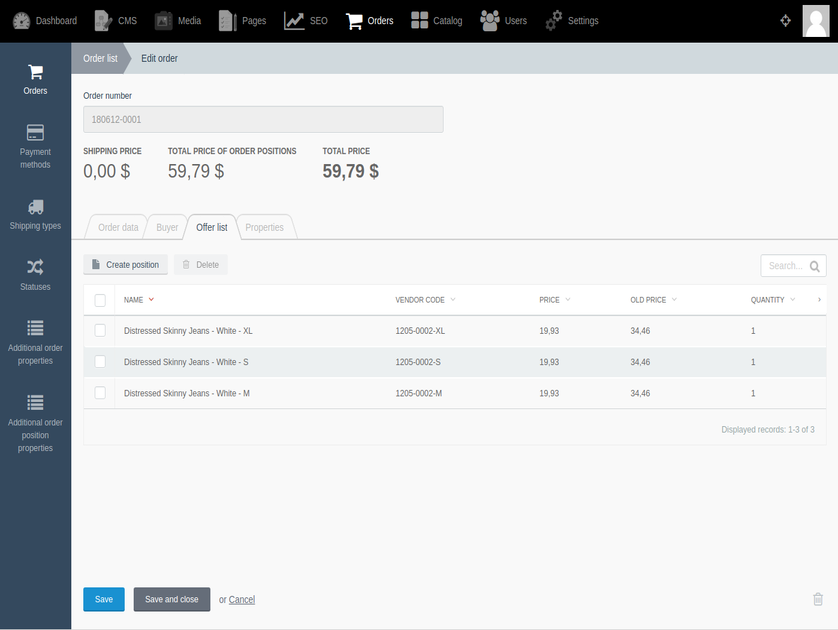Click the total price 59,79 $ in bold
Screen dimensions: 838x630
click(x=351, y=171)
